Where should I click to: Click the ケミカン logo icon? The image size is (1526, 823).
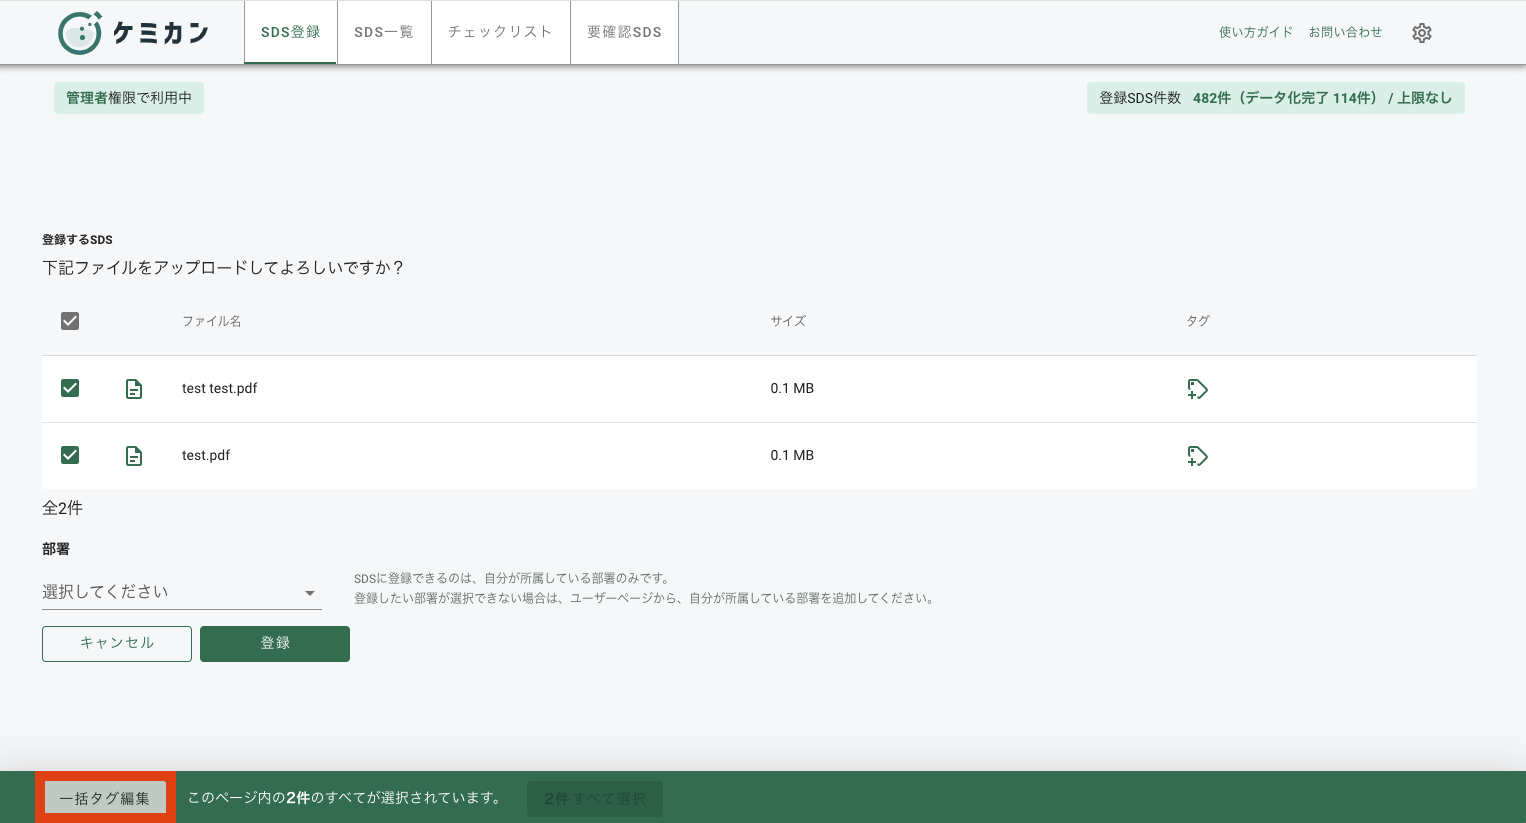pos(80,33)
